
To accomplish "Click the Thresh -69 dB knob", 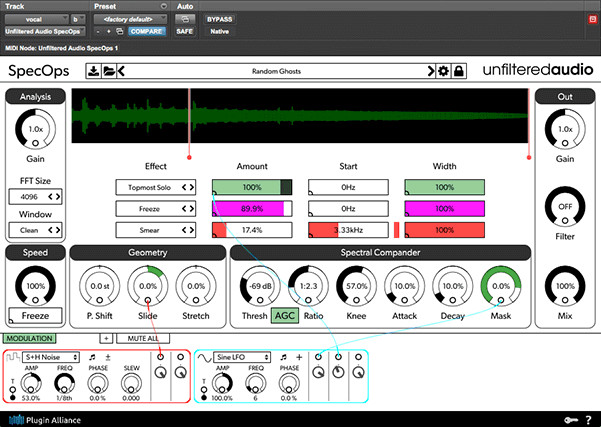I will pos(260,286).
